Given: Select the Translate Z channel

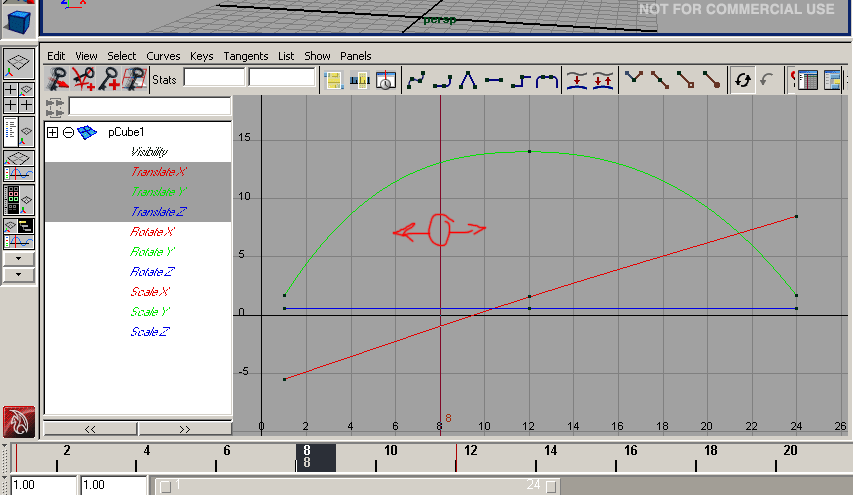Looking at the screenshot, I should (158, 212).
